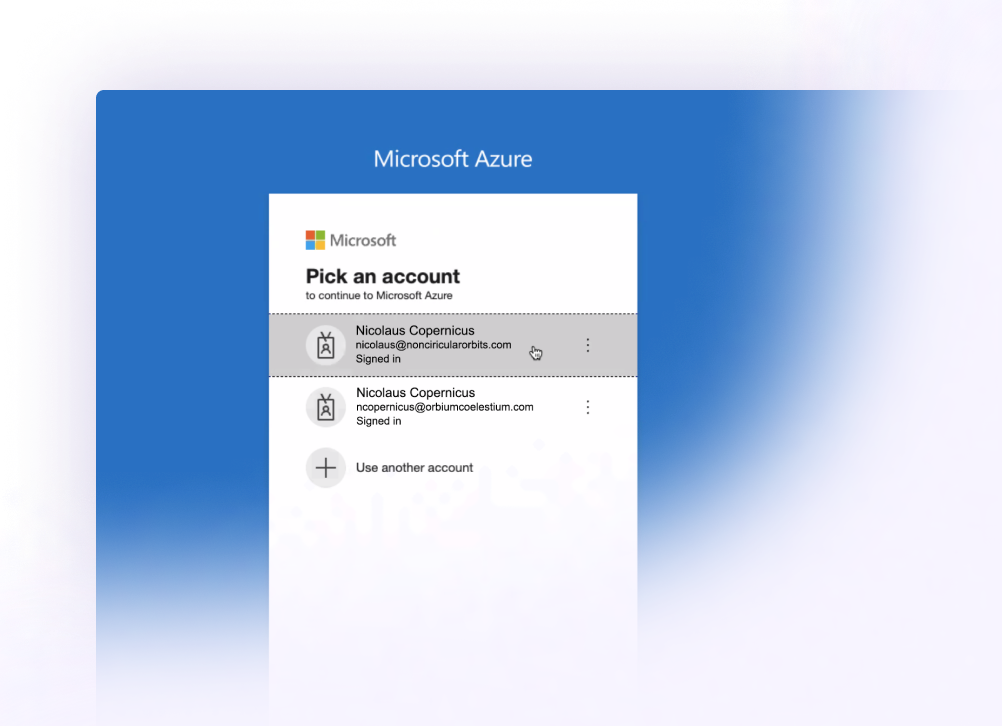Image resolution: width=1002 pixels, height=726 pixels.
Task: Select the "Use another account" option
Action: pos(414,468)
